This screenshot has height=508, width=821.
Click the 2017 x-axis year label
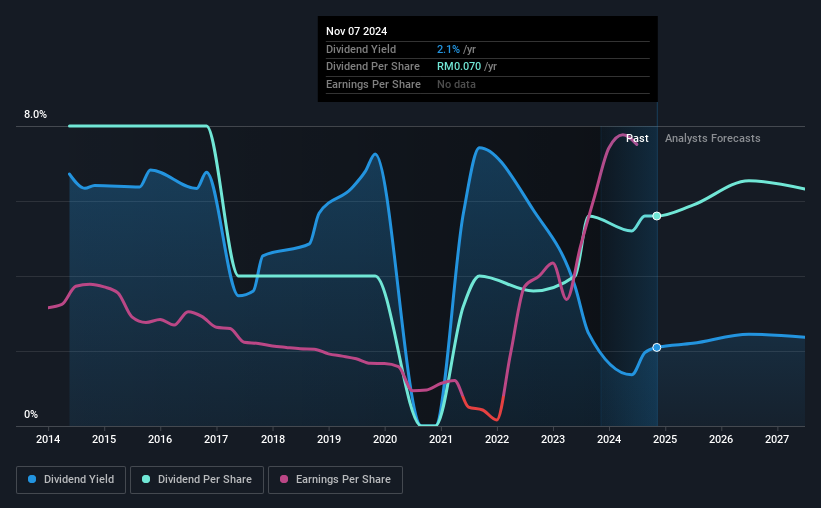(216, 439)
